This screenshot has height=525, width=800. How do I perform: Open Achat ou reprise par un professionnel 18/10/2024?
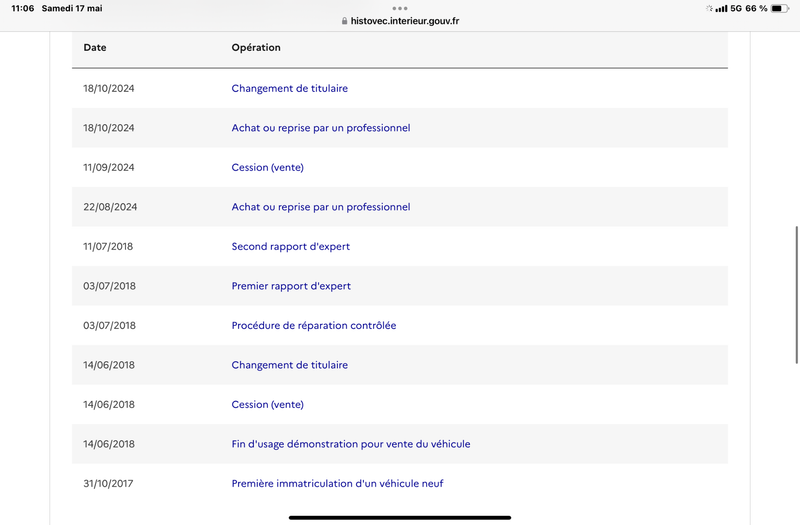coord(321,128)
